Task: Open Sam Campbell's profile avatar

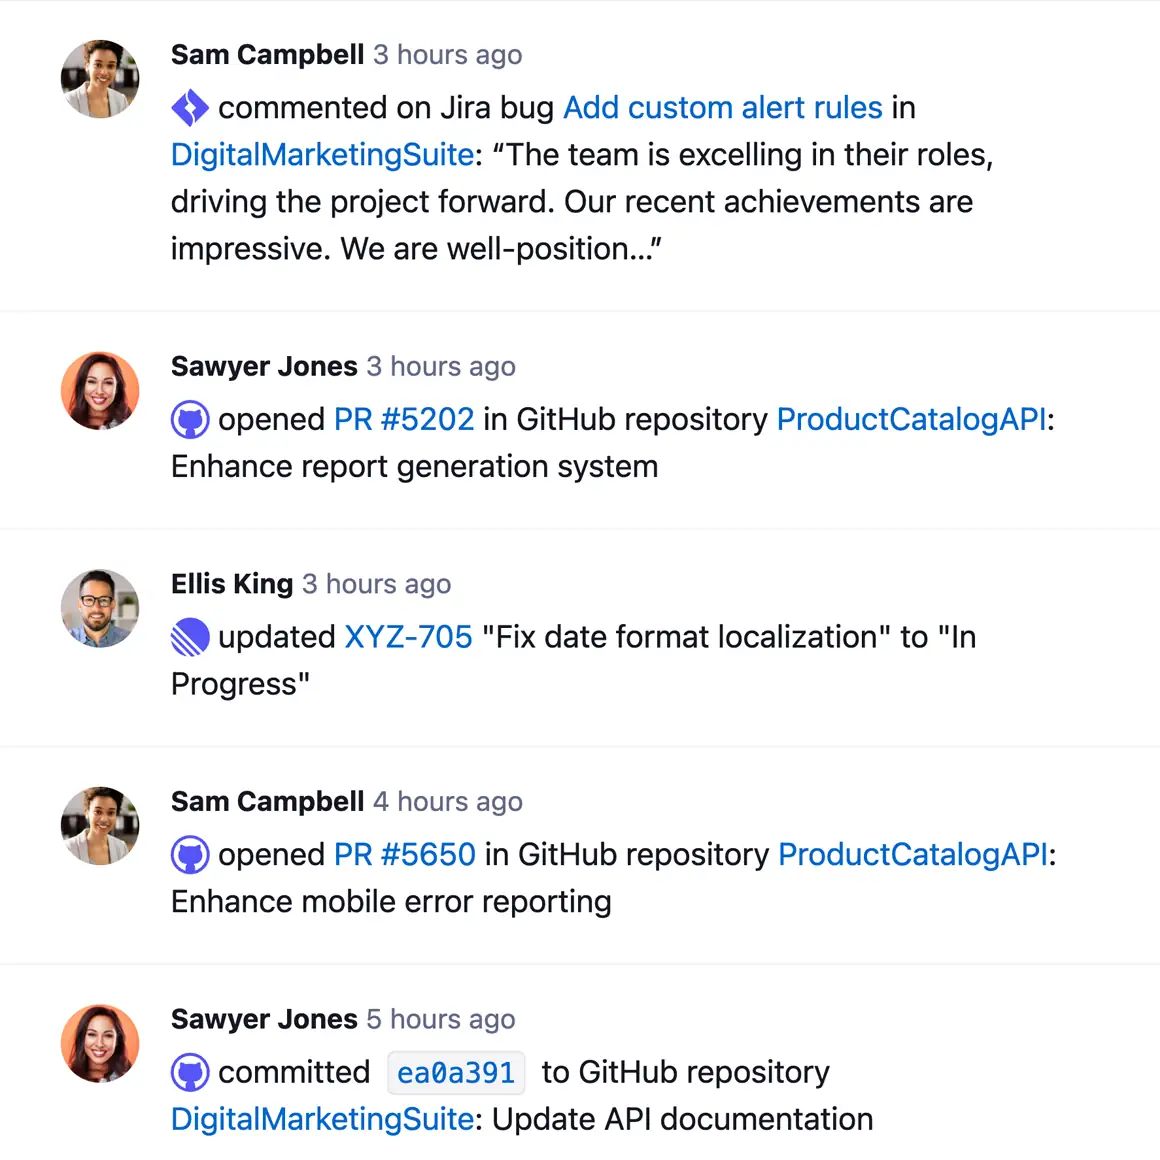Action: click(x=99, y=79)
